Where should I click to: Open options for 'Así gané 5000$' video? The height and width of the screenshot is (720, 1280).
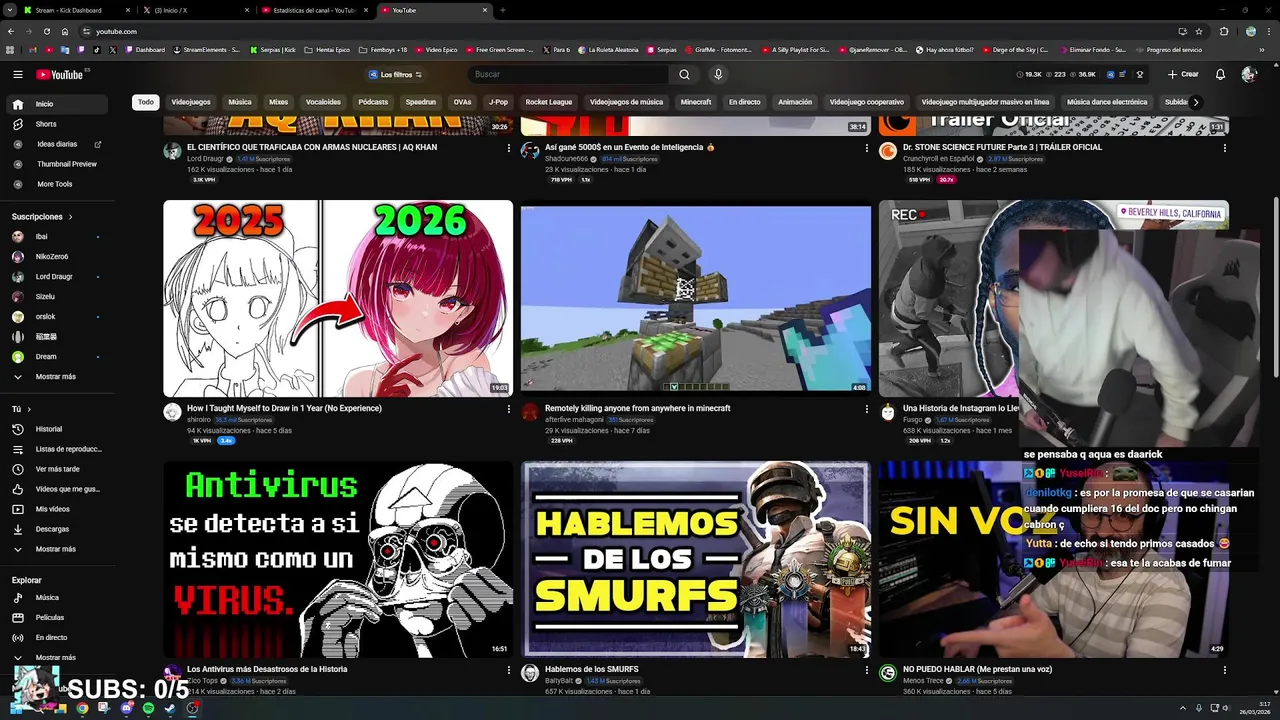pyautogui.click(x=866, y=148)
